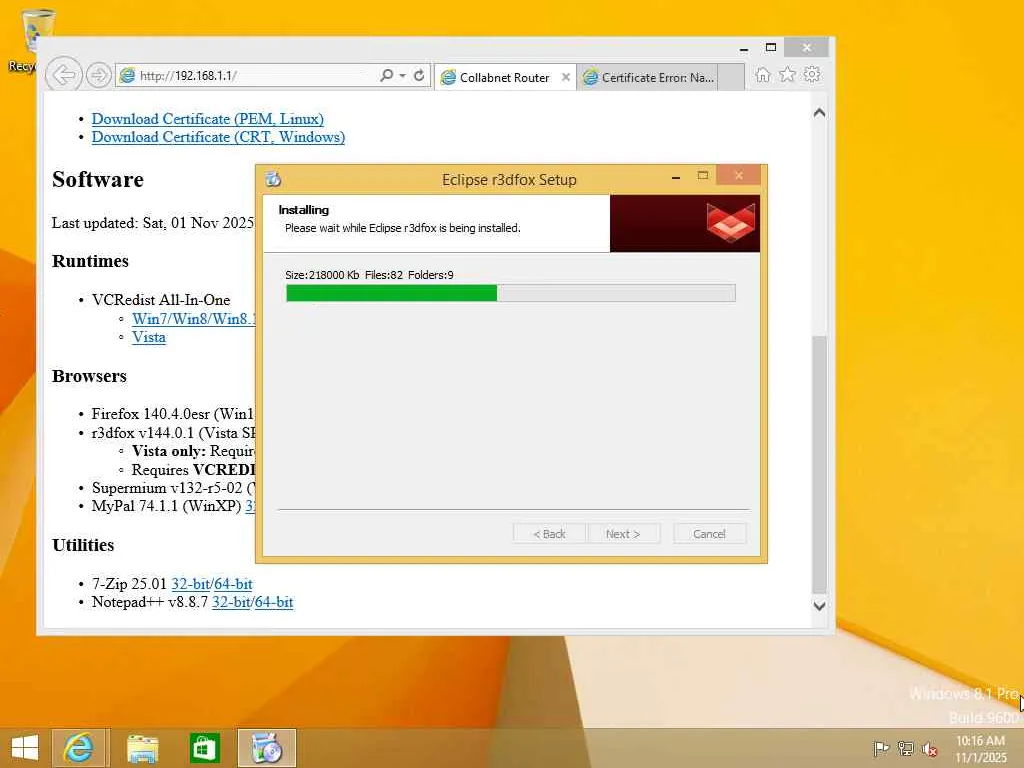Click the muted volume tray icon
The image size is (1024, 768).
[x=930, y=748]
